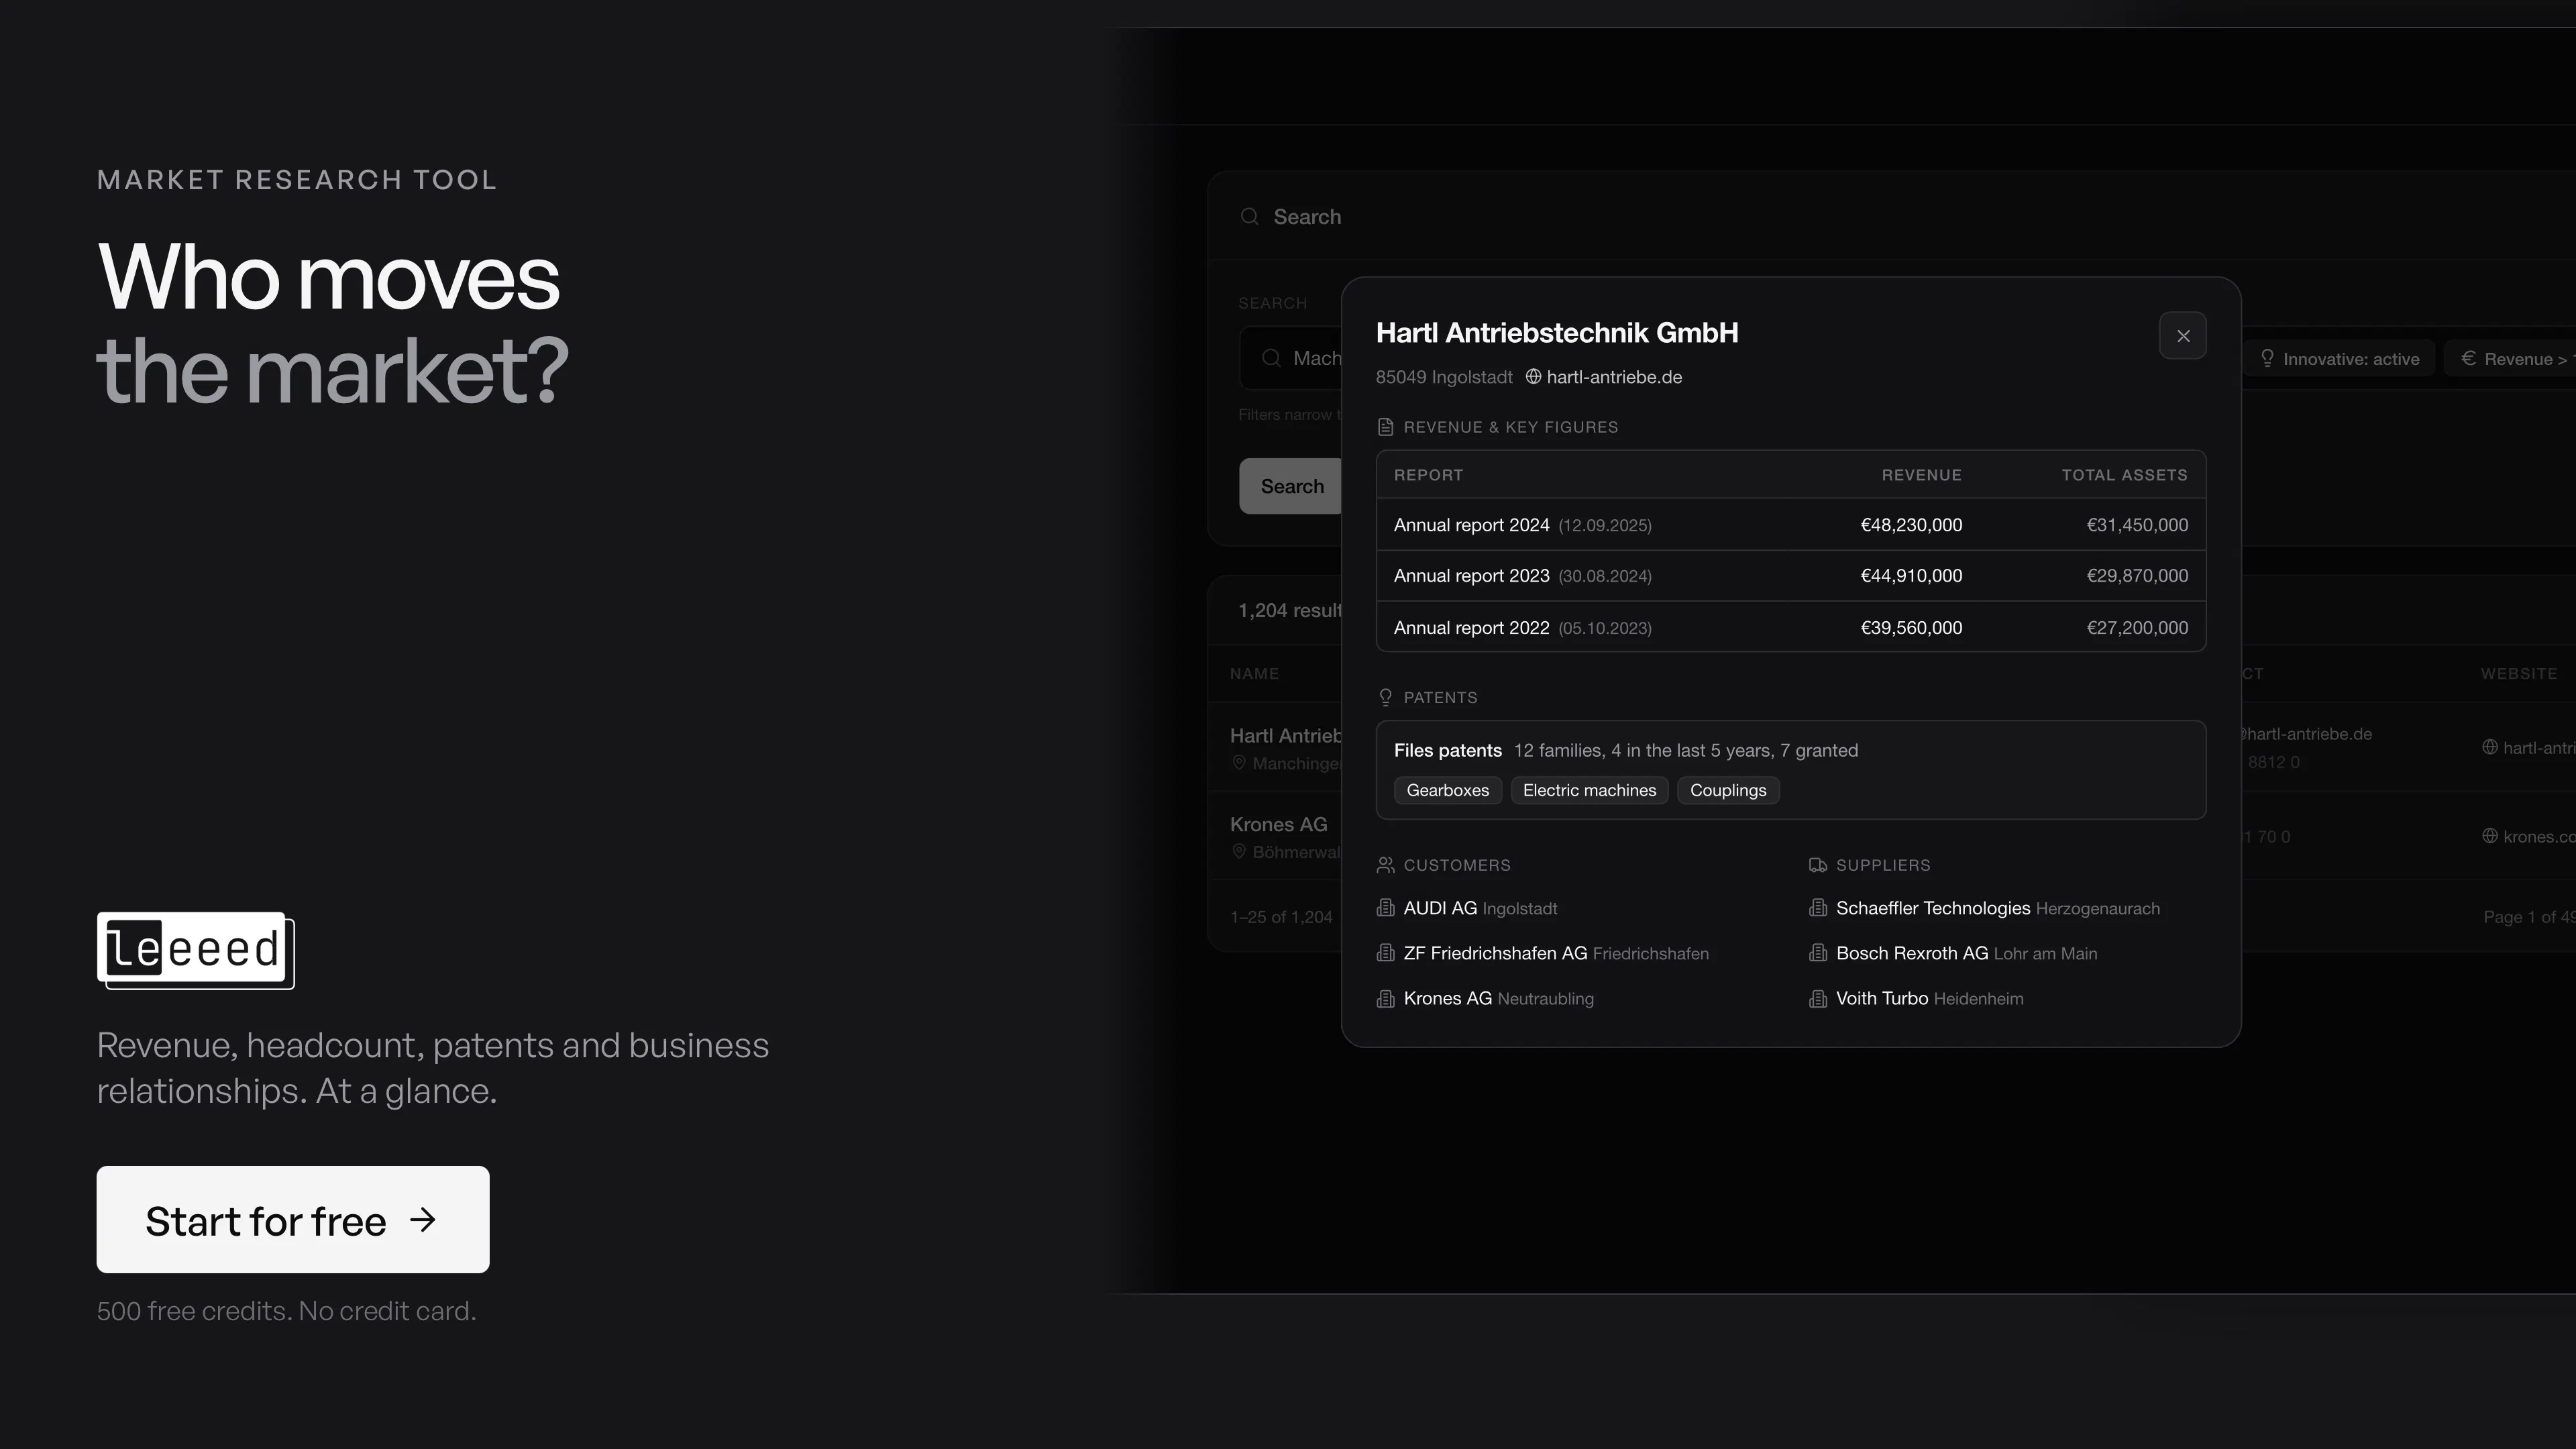Toggle the Innovative: active filter chip

click(x=2340, y=359)
